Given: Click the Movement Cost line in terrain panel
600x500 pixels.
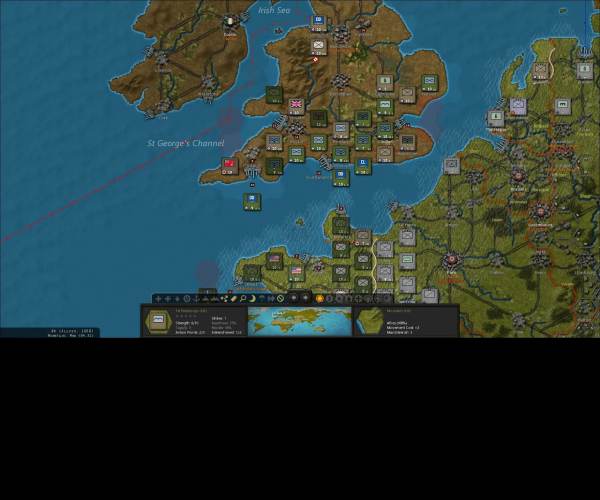Looking at the screenshot, I should coord(403,328).
